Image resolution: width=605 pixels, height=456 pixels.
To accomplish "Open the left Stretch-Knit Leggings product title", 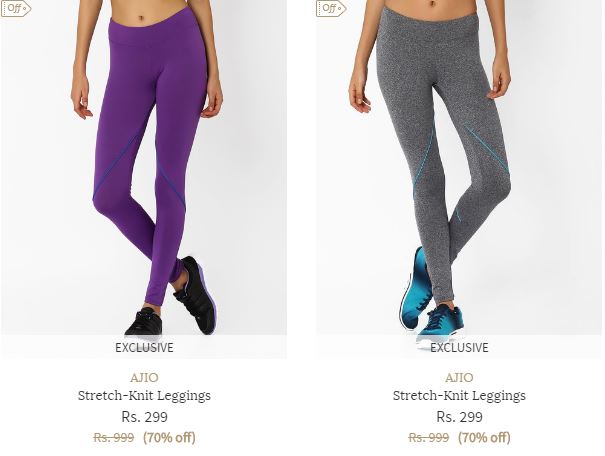I will pos(144,396).
